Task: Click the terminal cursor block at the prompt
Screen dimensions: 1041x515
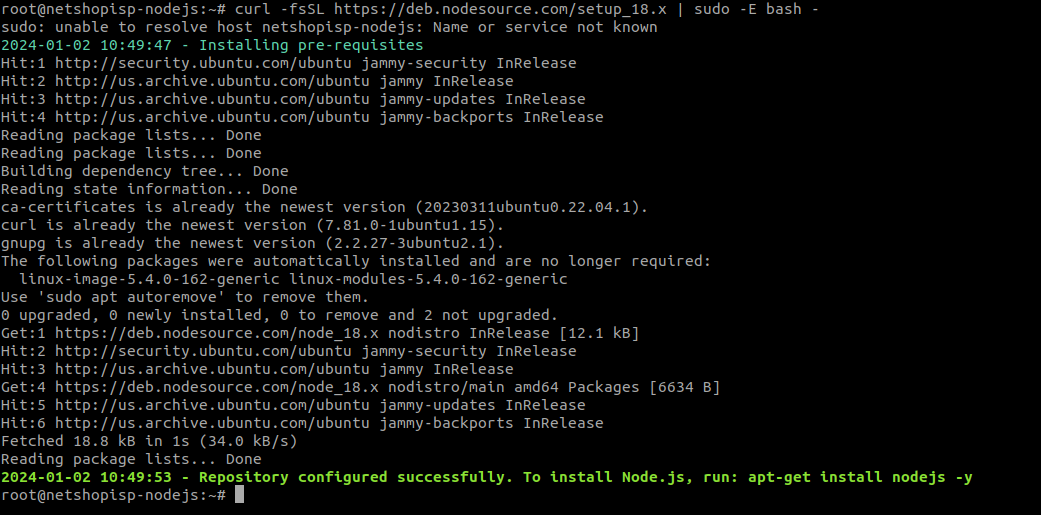Action: (x=240, y=495)
